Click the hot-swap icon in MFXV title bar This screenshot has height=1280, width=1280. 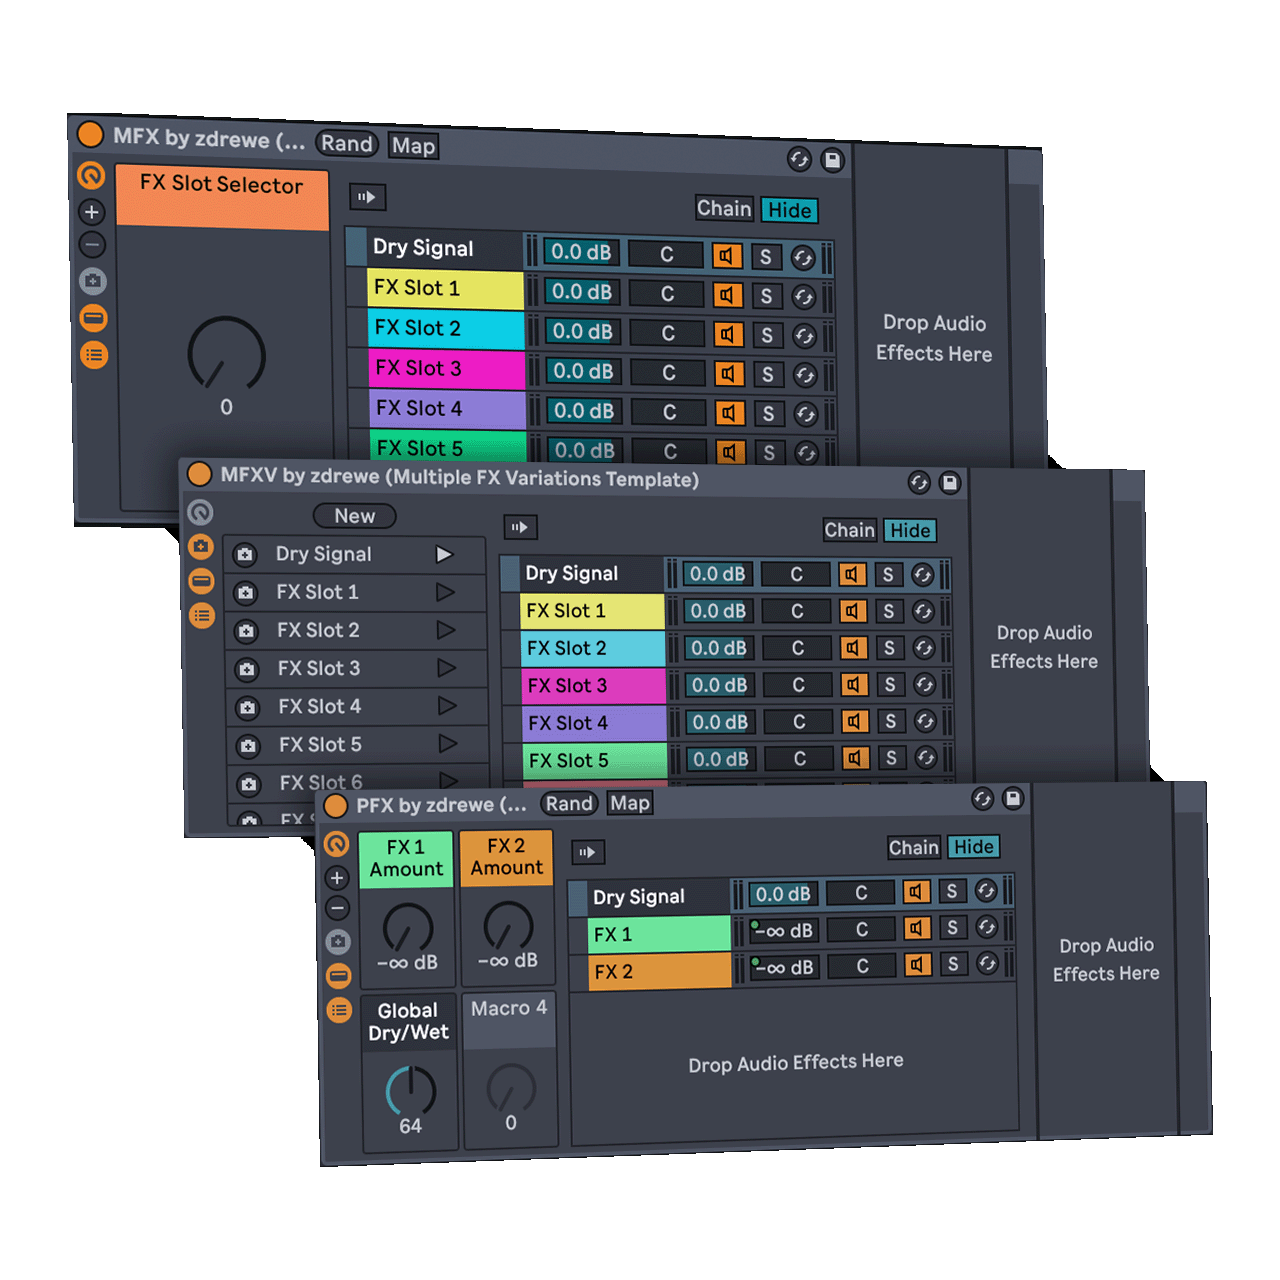(919, 483)
